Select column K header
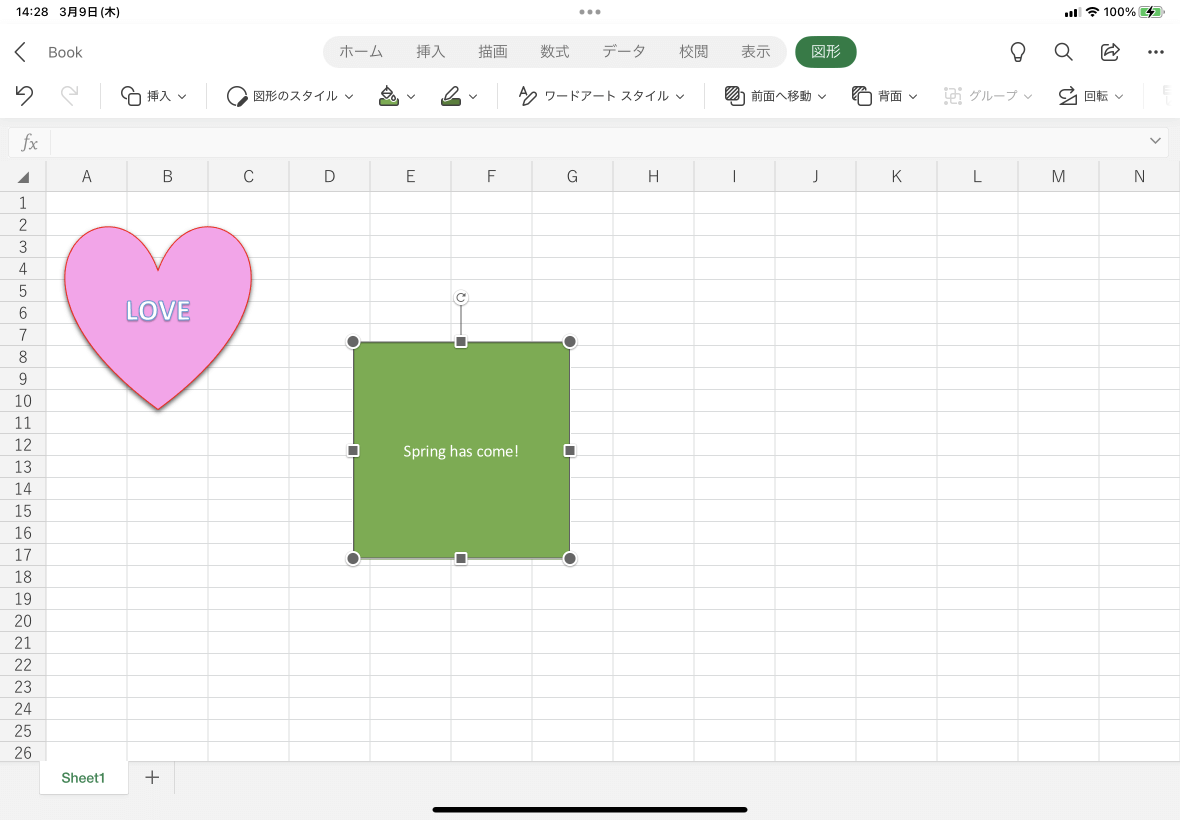Viewport: 1180px width, 820px height. 896,176
